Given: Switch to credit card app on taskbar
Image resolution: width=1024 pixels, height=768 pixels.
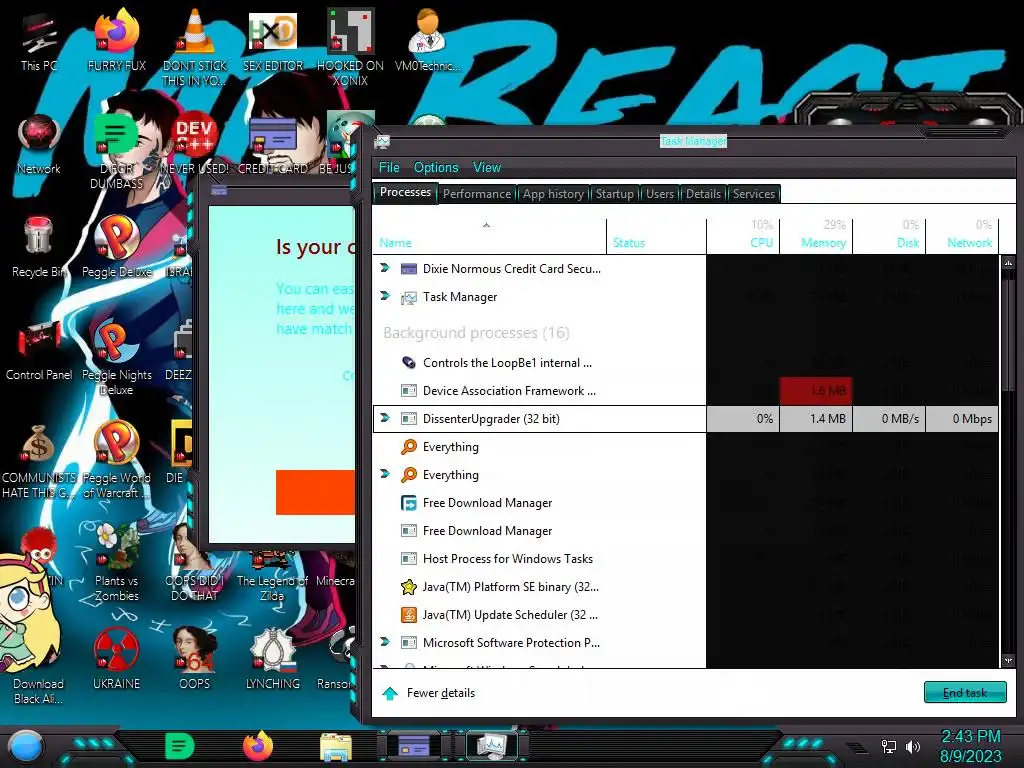Looking at the screenshot, I should pos(414,745).
